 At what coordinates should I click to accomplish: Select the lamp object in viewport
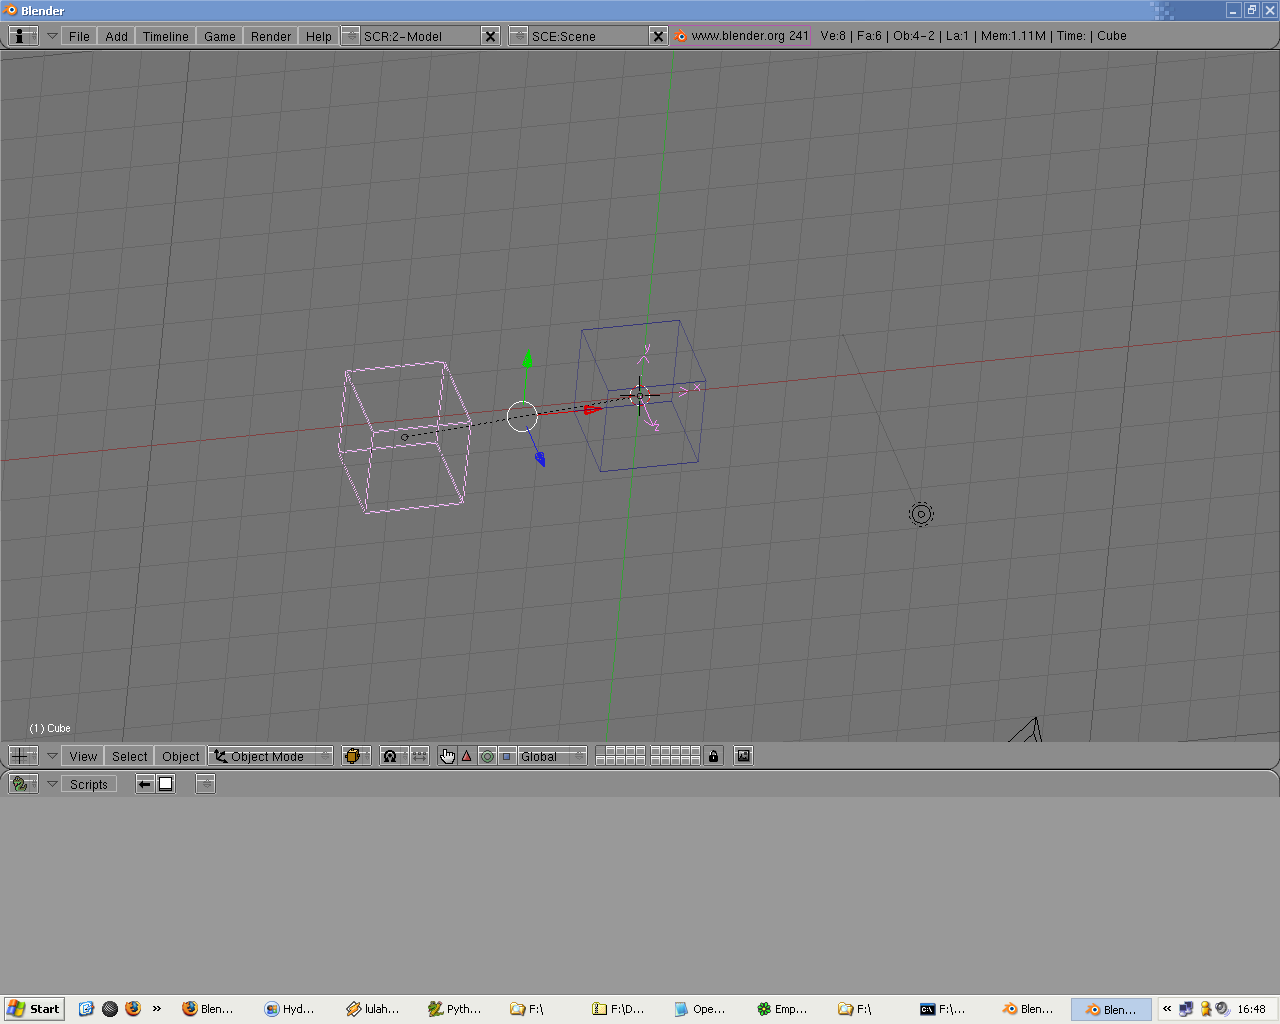point(921,514)
